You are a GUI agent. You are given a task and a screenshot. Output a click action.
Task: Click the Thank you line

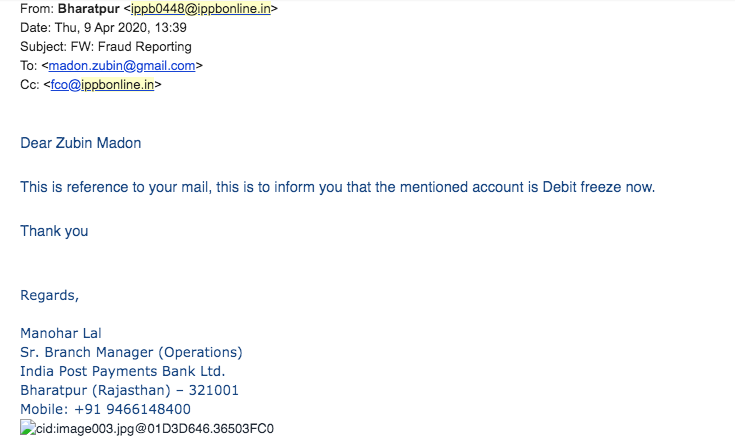tap(54, 231)
